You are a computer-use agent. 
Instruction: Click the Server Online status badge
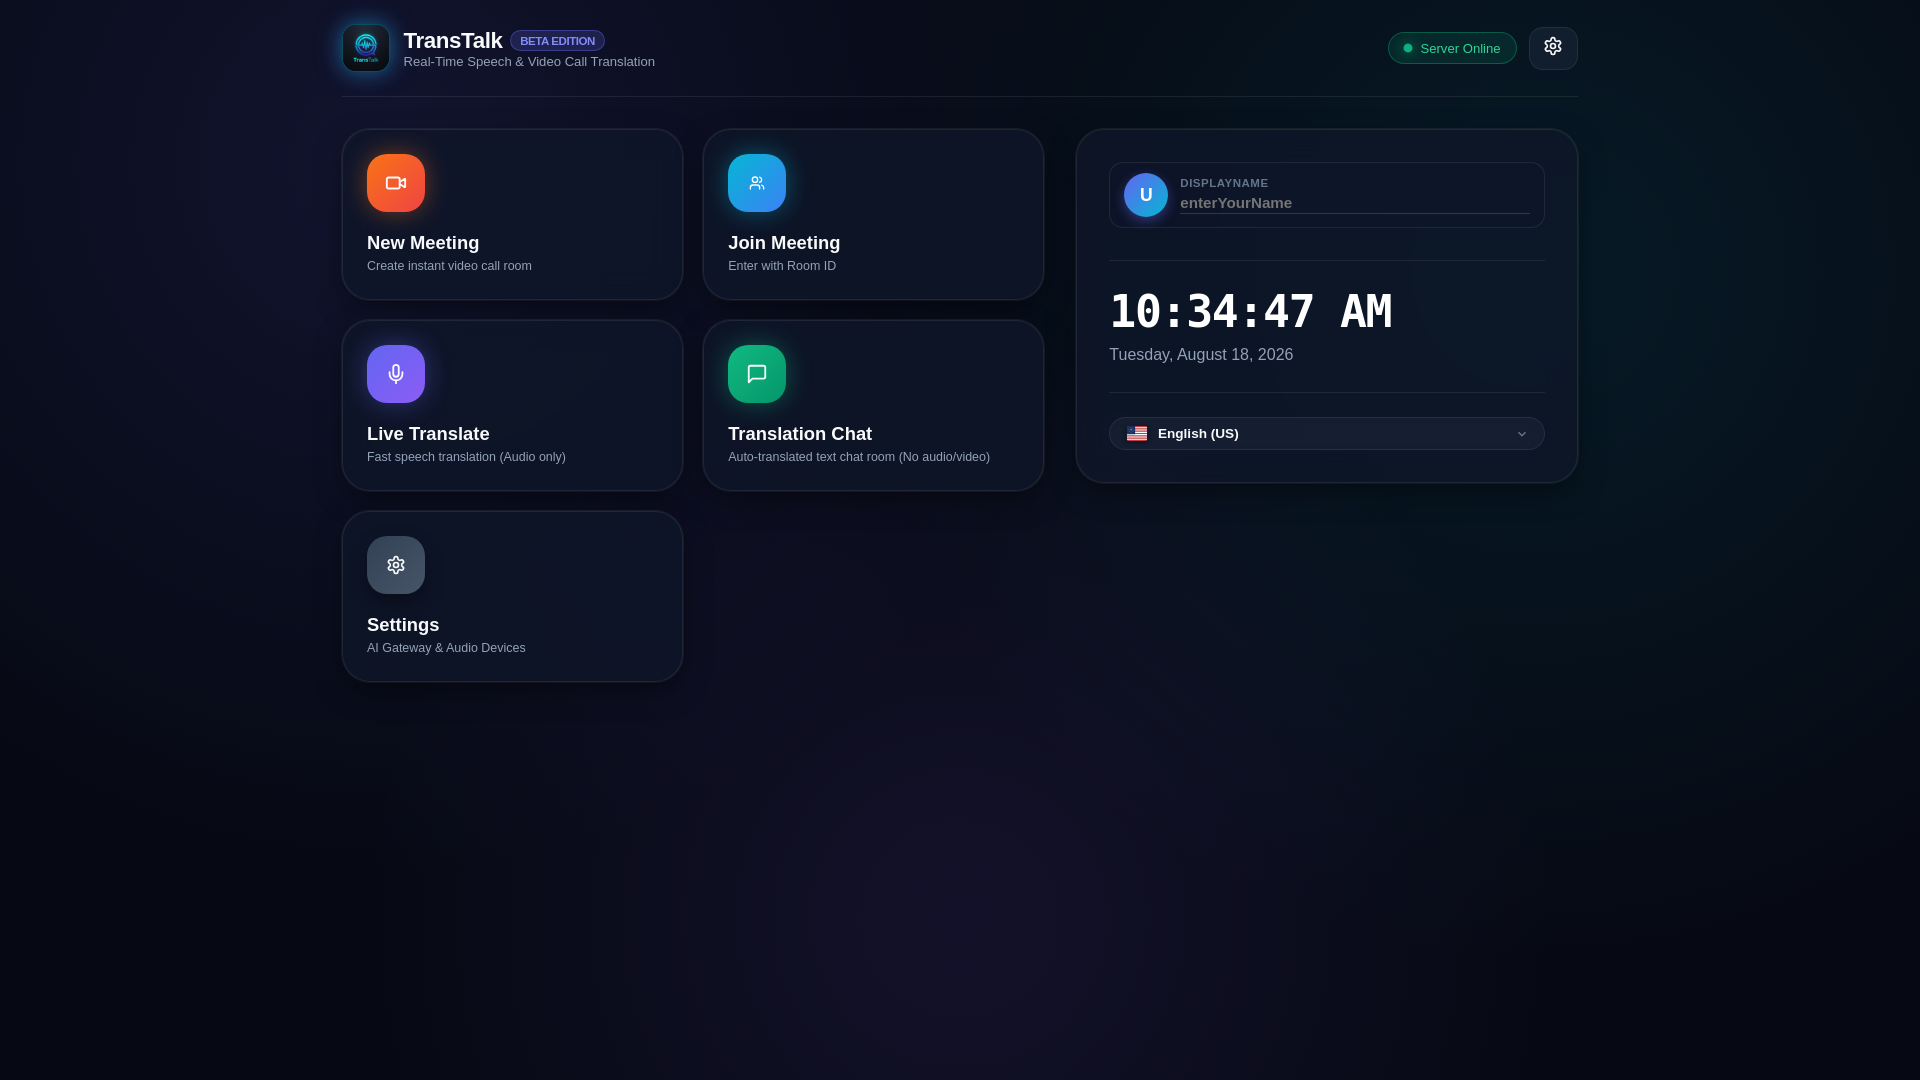tap(1452, 48)
